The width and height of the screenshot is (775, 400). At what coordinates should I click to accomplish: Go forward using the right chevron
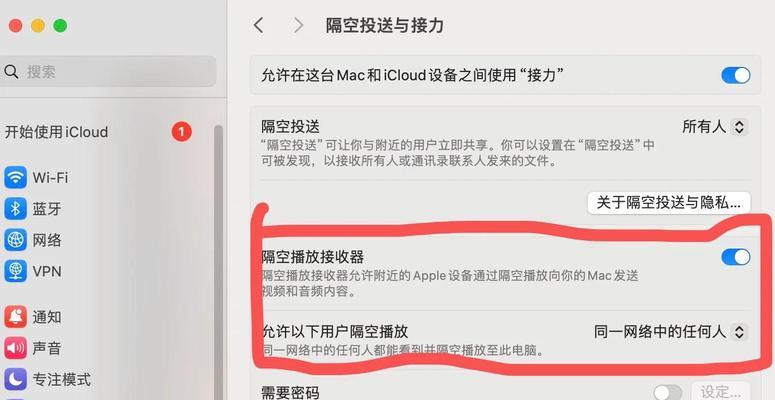[298, 25]
